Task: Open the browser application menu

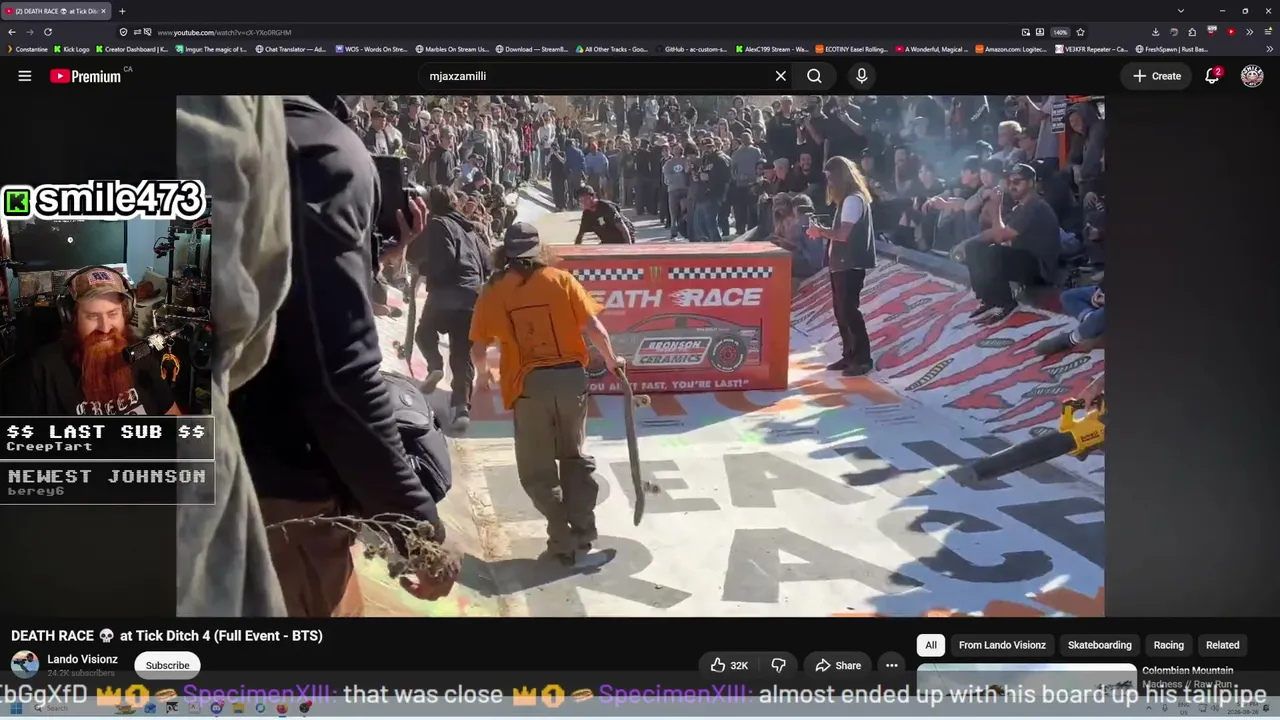Action: tap(1266, 32)
